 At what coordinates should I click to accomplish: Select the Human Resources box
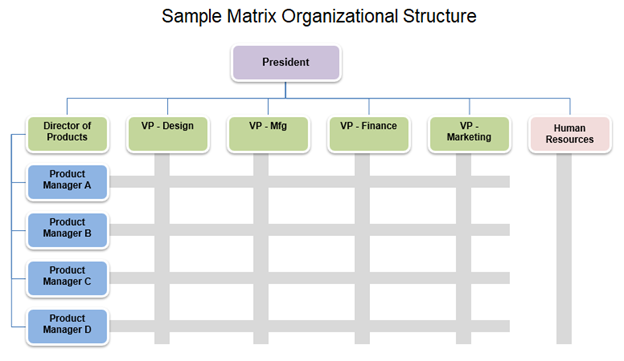570,134
